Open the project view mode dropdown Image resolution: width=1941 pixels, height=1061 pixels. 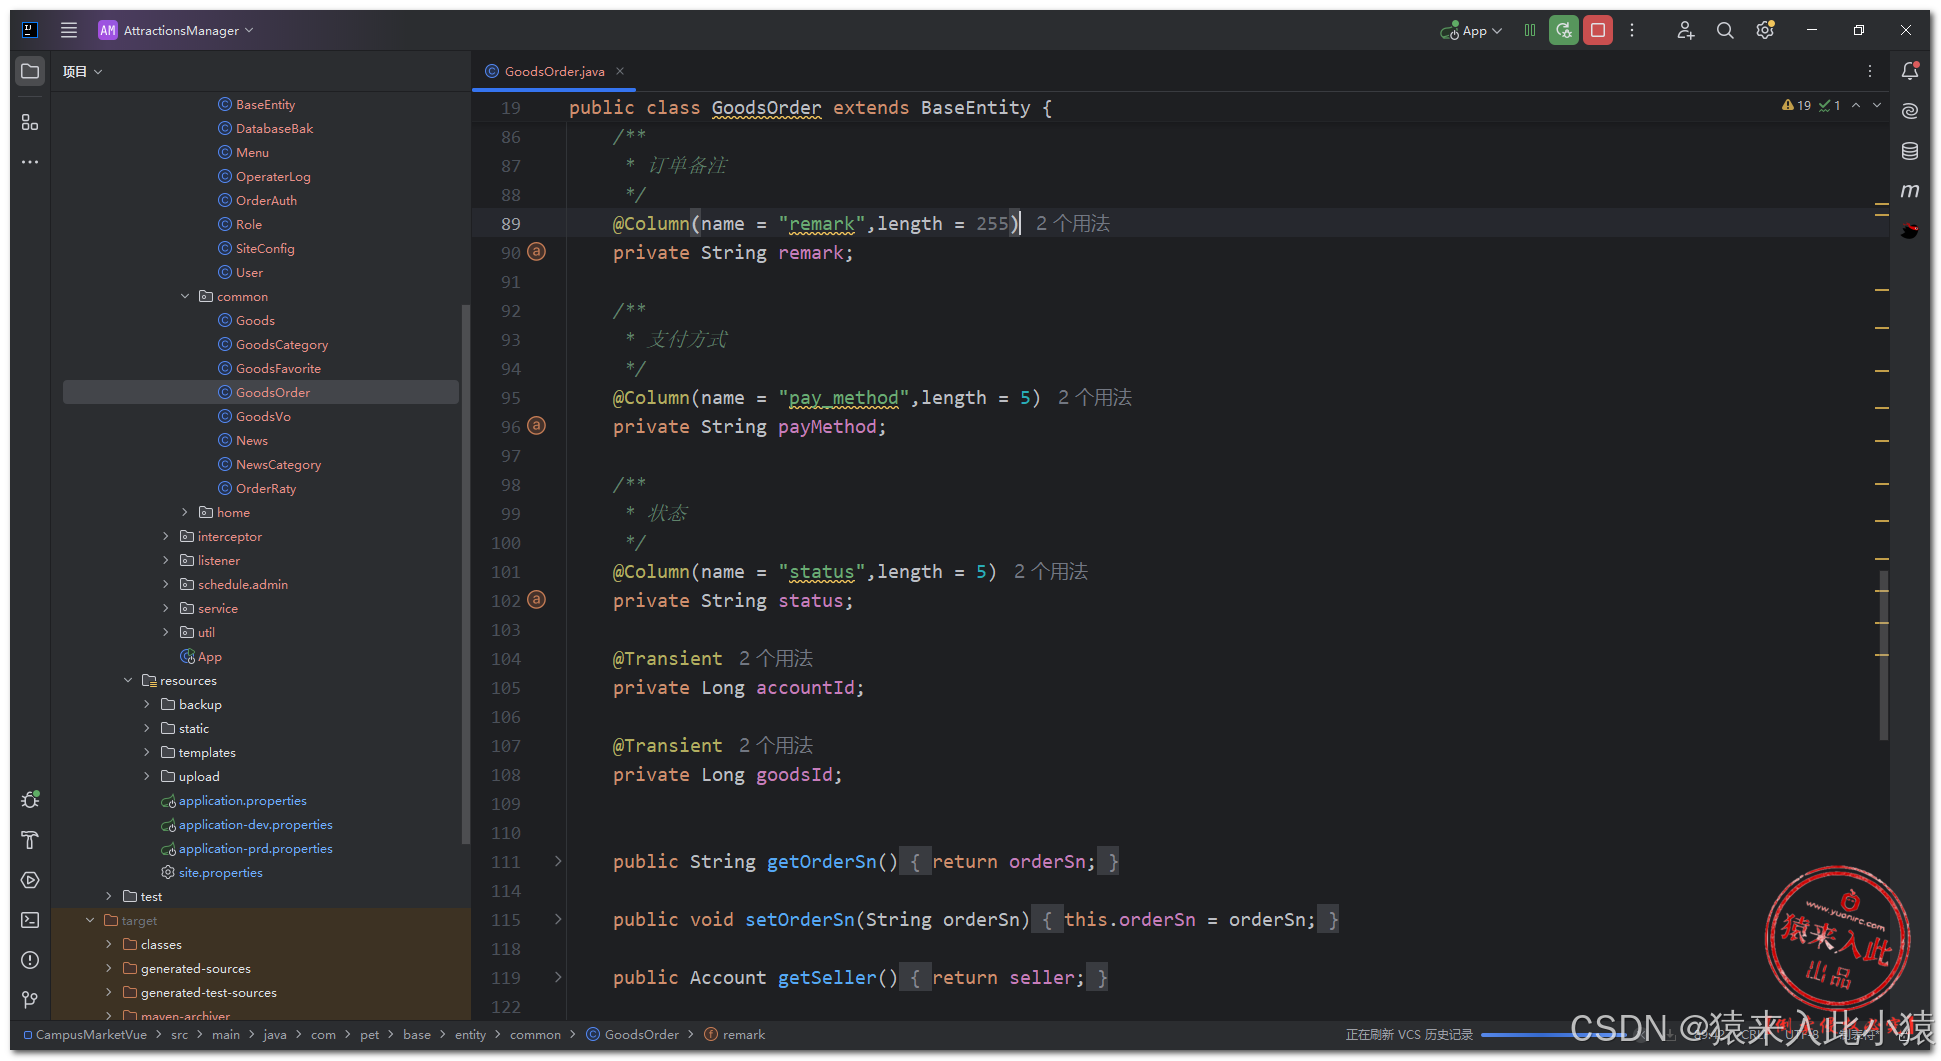coord(82,71)
